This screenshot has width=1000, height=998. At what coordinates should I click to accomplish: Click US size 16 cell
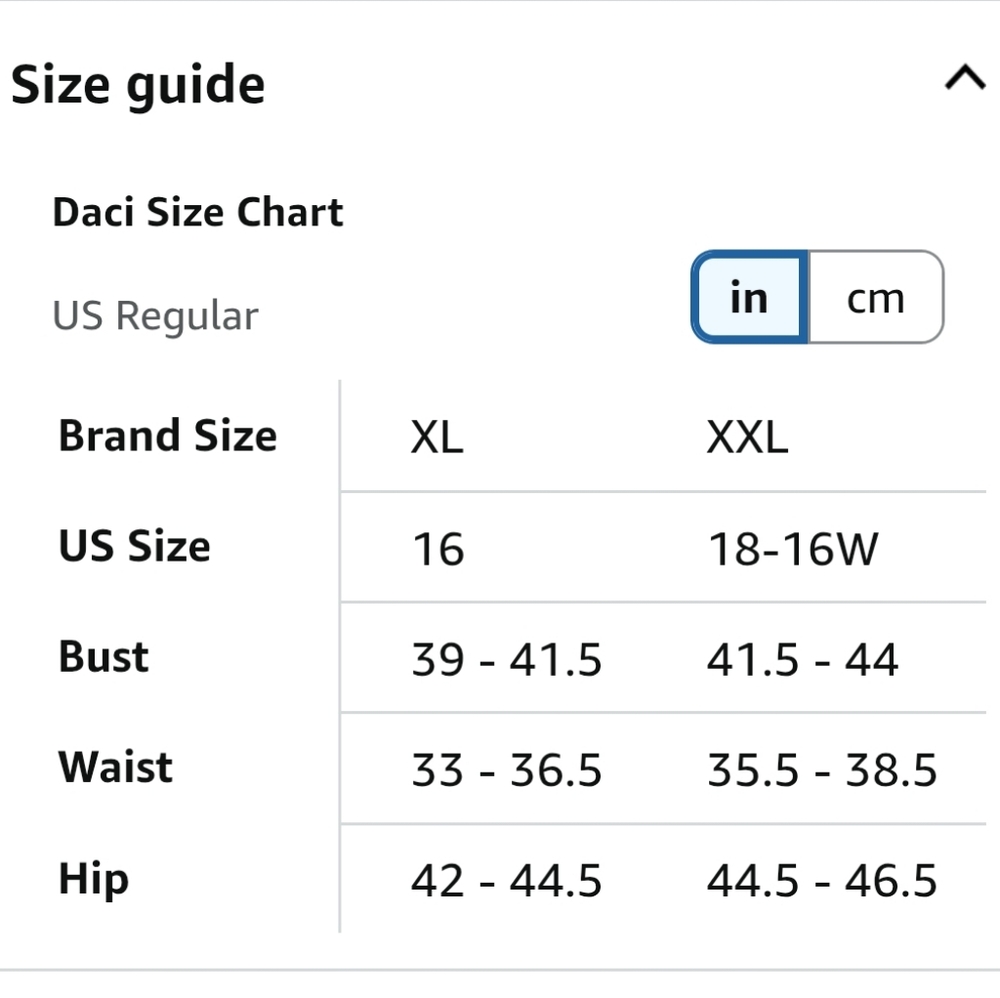tap(438, 549)
